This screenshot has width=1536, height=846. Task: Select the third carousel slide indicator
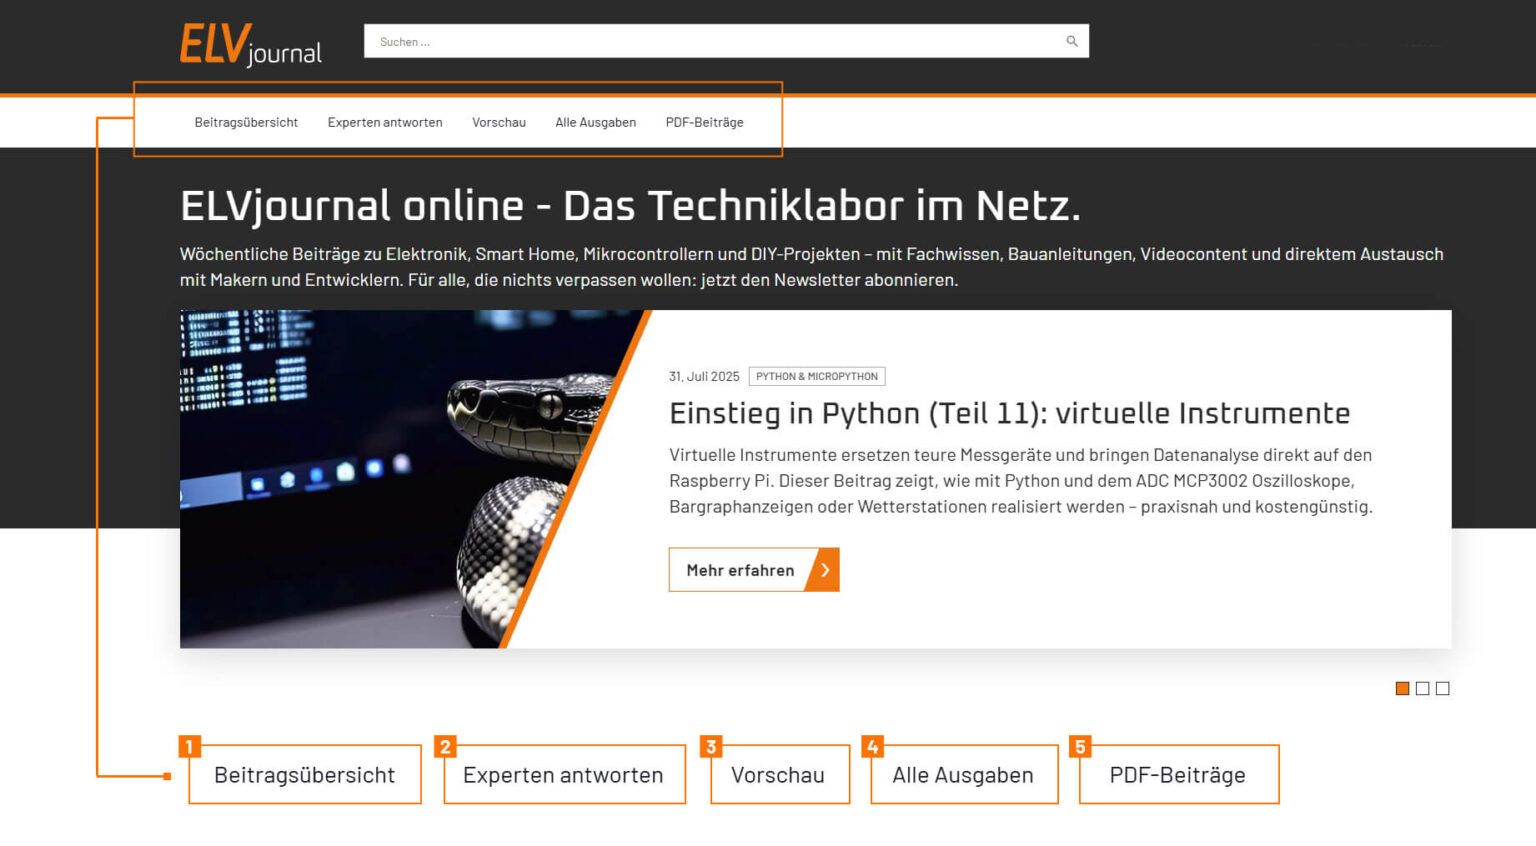point(1443,688)
